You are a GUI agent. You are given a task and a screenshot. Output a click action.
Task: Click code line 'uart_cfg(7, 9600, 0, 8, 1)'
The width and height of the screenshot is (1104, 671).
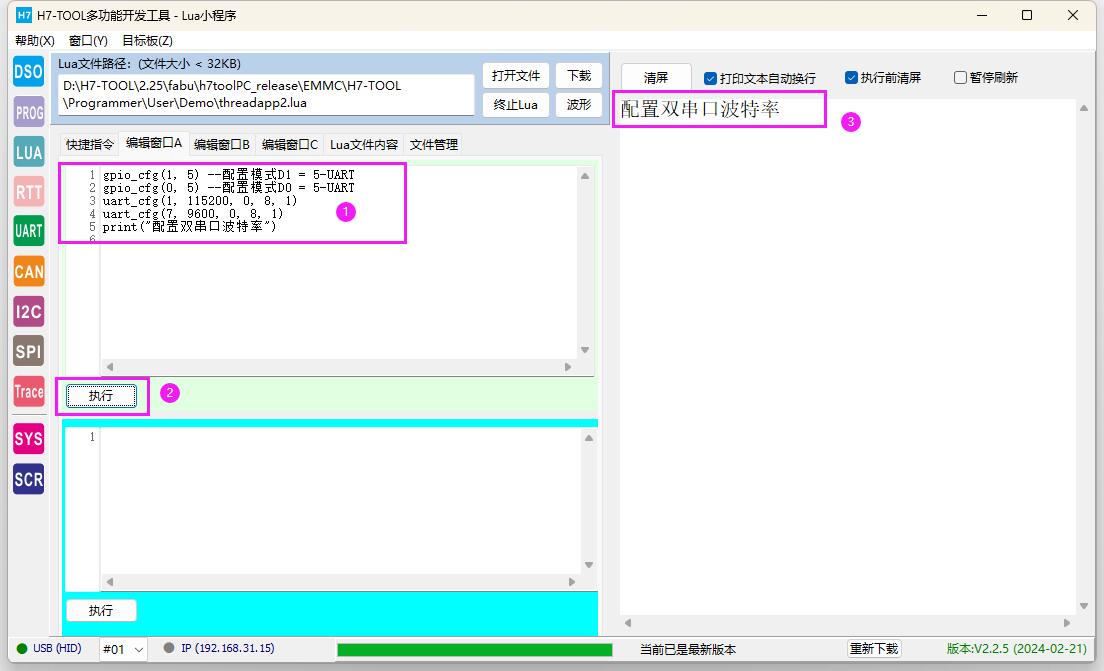(x=193, y=213)
